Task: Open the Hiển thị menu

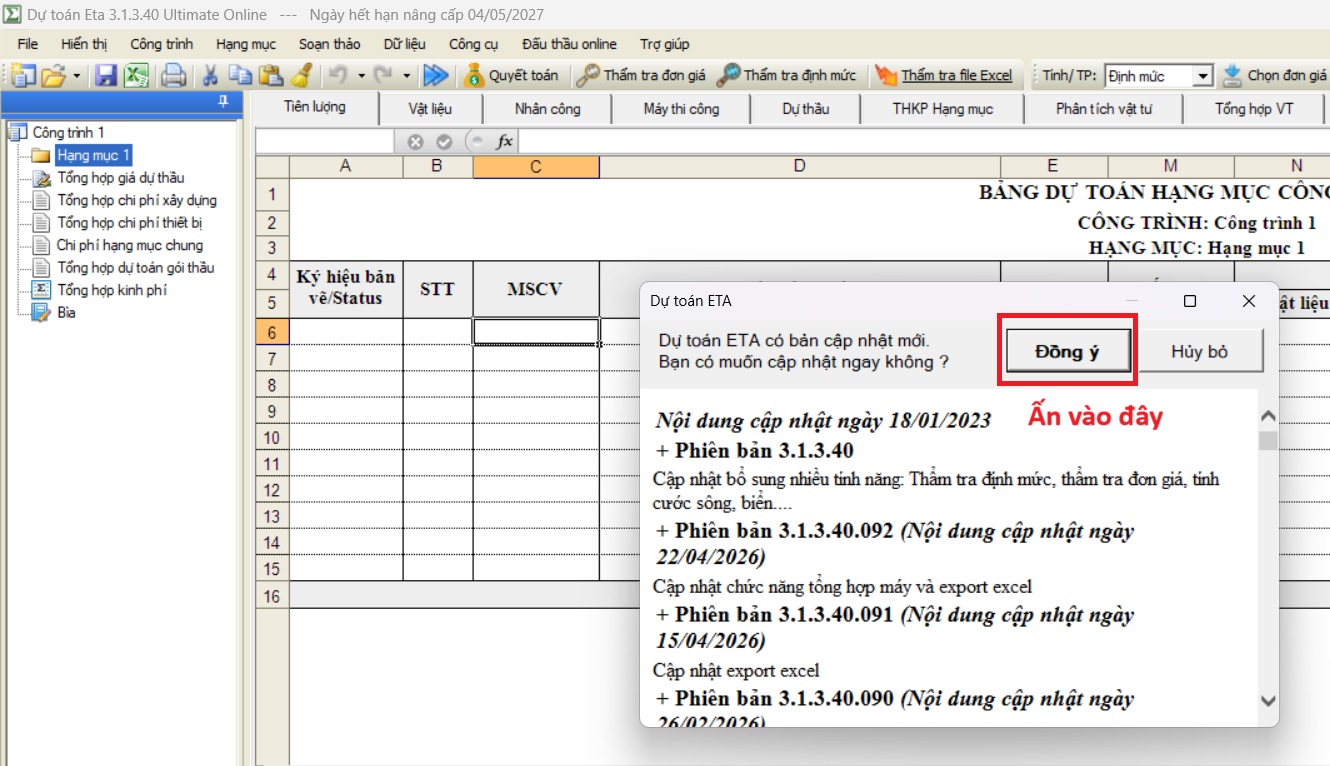Action: coord(84,44)
